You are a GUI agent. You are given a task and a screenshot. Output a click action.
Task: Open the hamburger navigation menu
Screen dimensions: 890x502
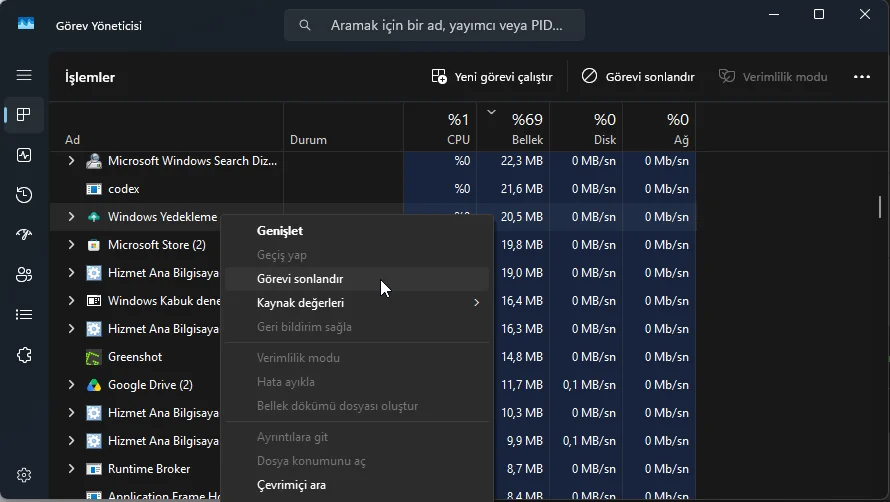point(24,75)
